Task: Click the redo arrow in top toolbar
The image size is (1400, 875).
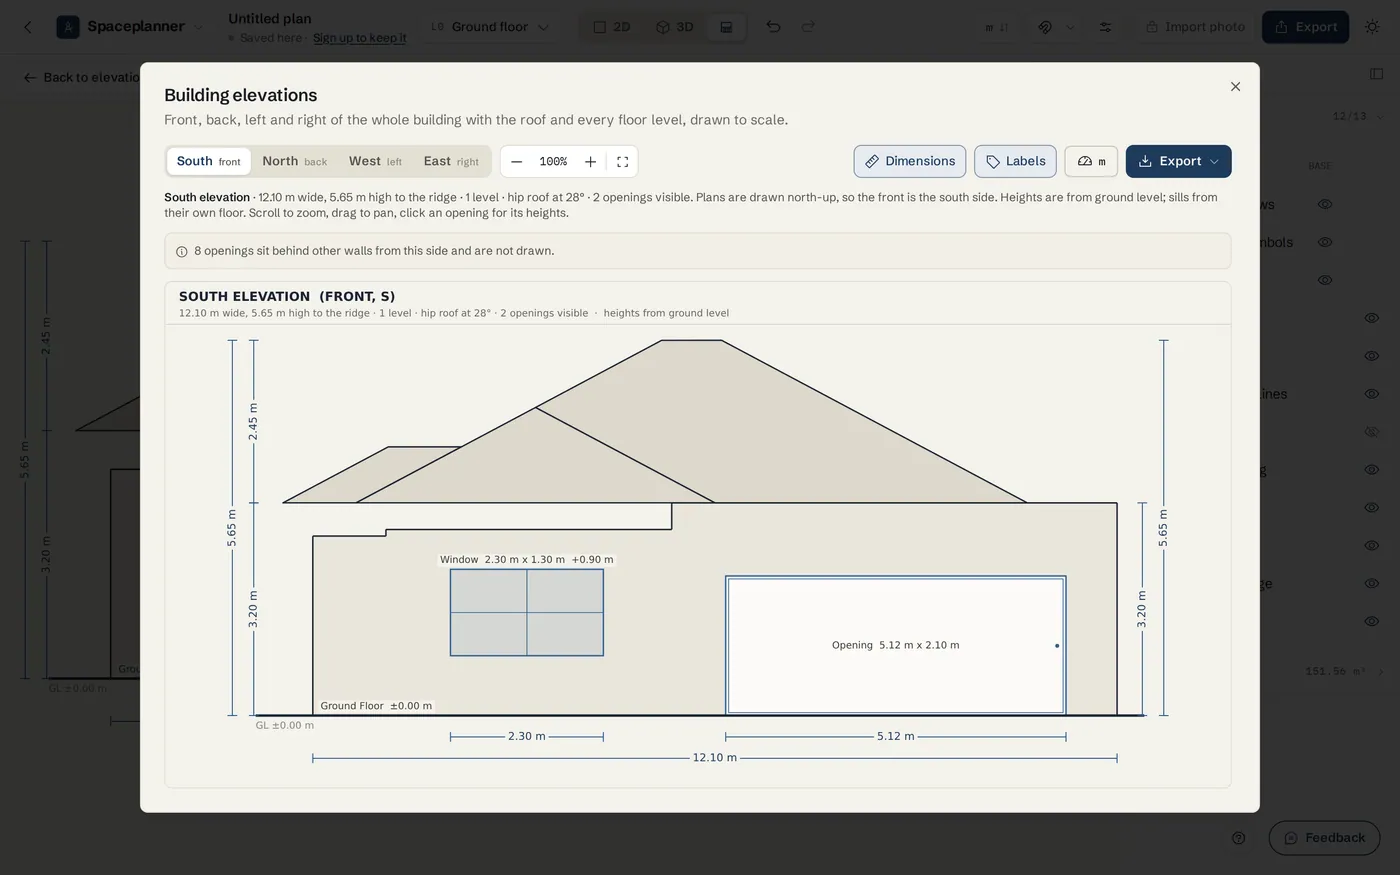Action: [x=808, y=27]
